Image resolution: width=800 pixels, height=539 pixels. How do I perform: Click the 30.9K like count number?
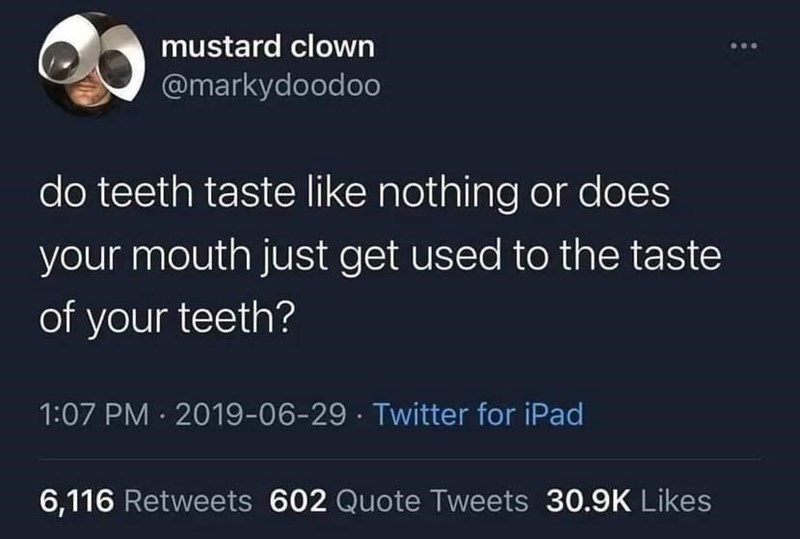[588, 501]
